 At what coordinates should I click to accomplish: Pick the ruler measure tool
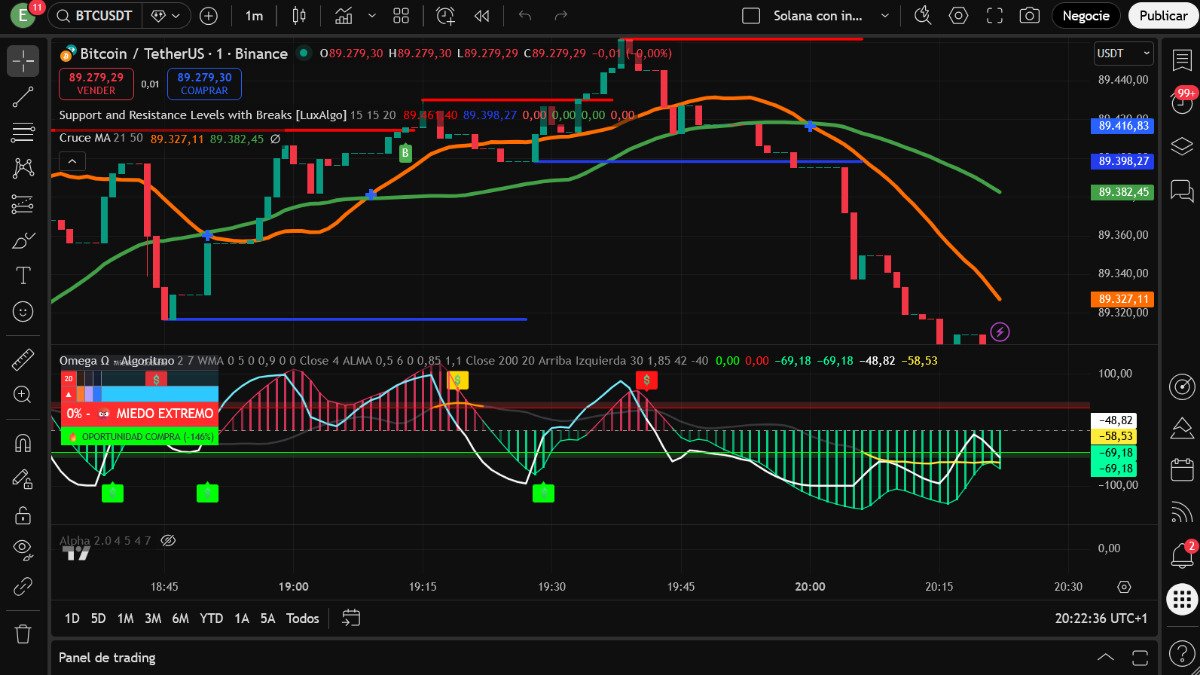(23, 359)
